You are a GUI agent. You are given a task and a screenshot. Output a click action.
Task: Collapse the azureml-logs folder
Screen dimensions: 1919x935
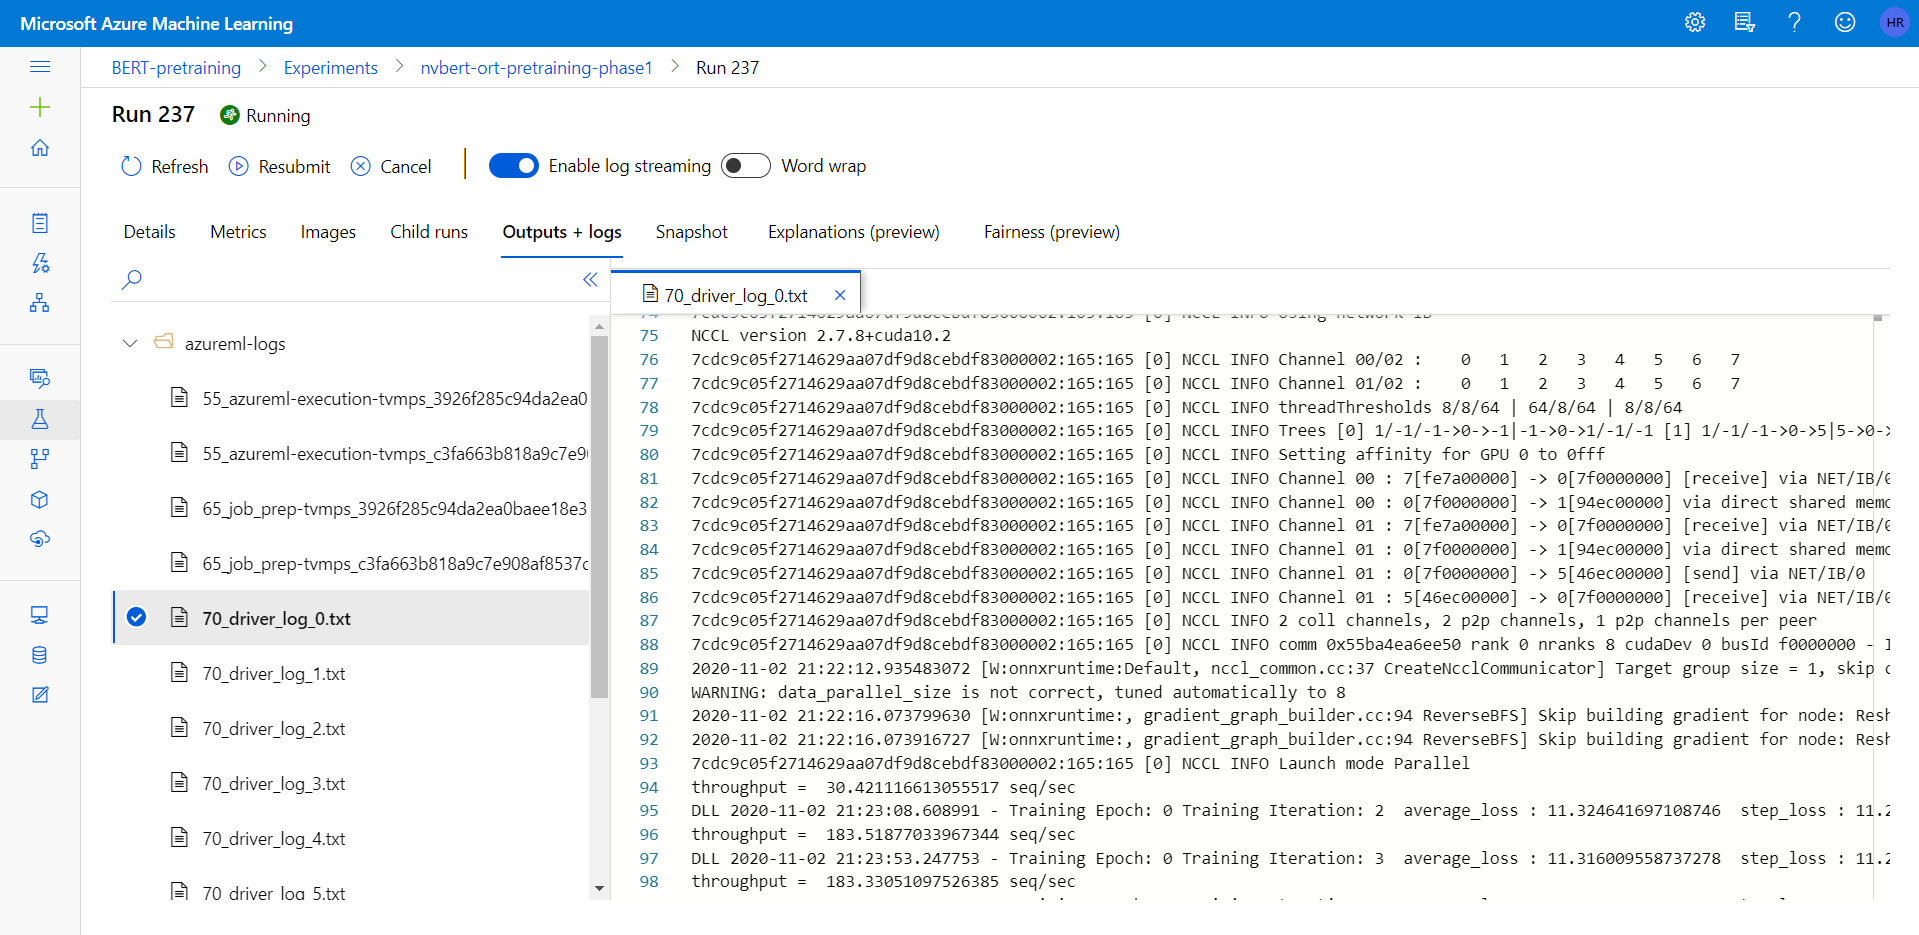[130, 344]
